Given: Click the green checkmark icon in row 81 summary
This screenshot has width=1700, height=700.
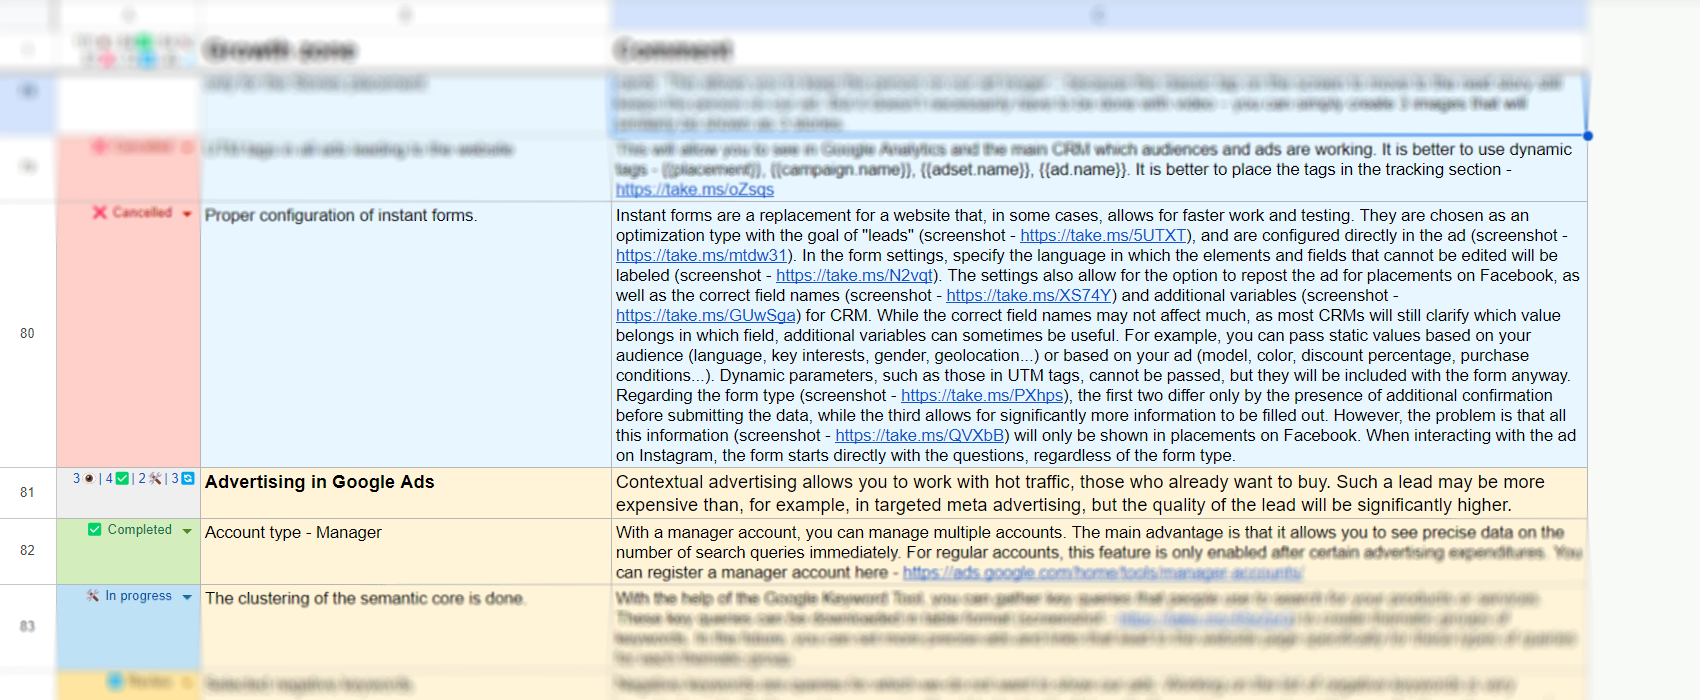Looking at the screenshot, I should (122, 479).
